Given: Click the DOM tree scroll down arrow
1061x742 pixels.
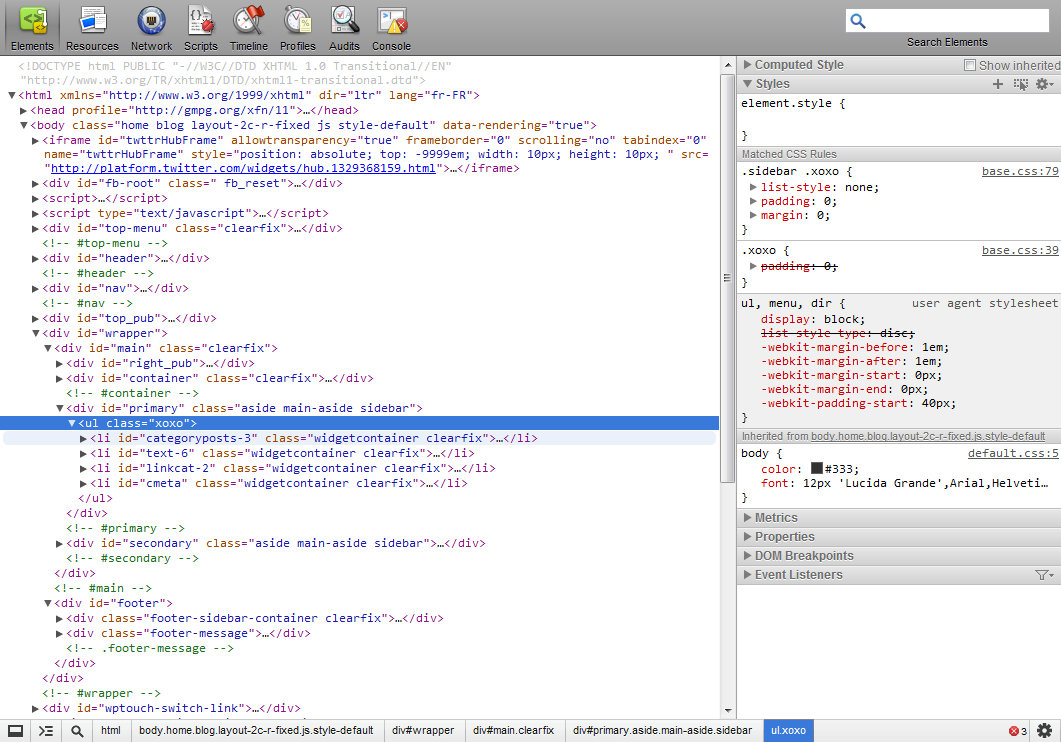Looking at the screenshot, I should click(728, 711).
